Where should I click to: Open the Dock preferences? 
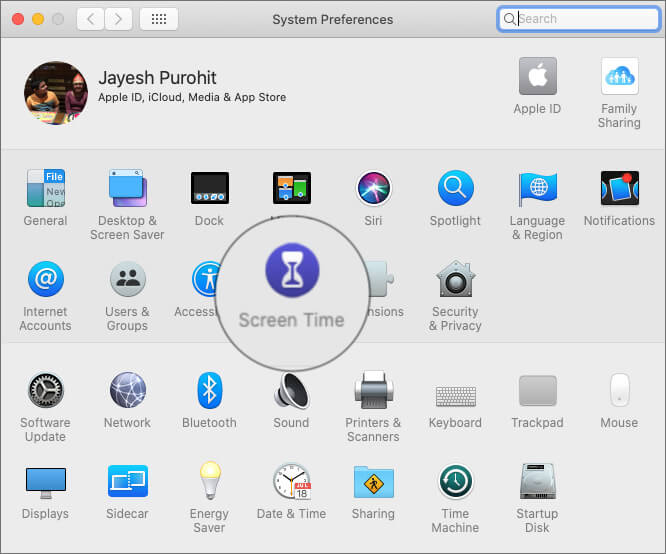pos(209,188)
